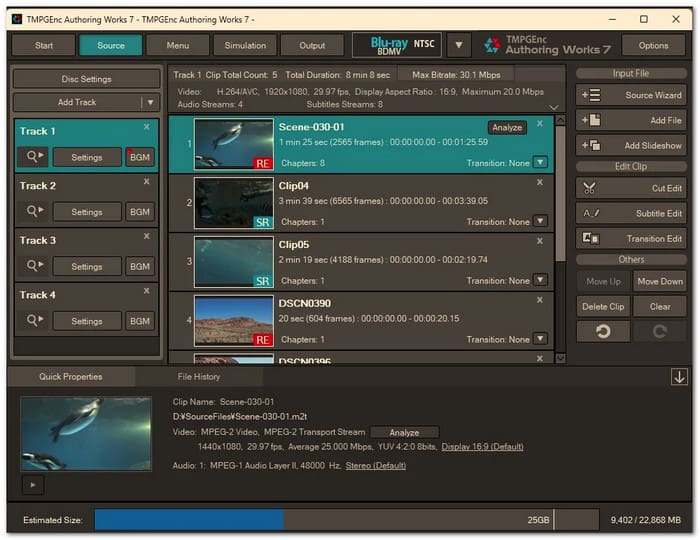Go to the Start step

[44, 46]
